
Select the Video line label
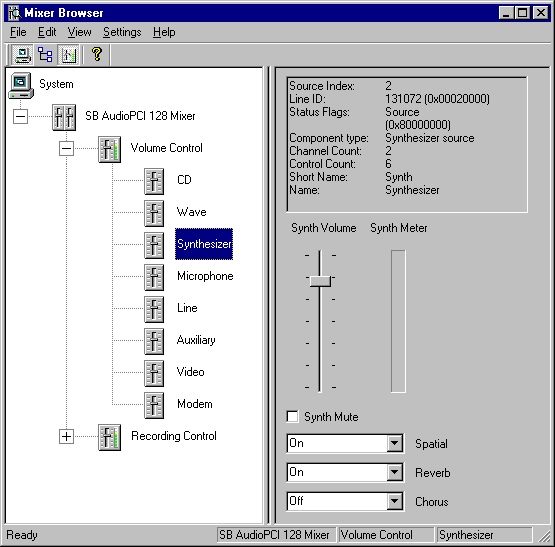click(190, 372)
